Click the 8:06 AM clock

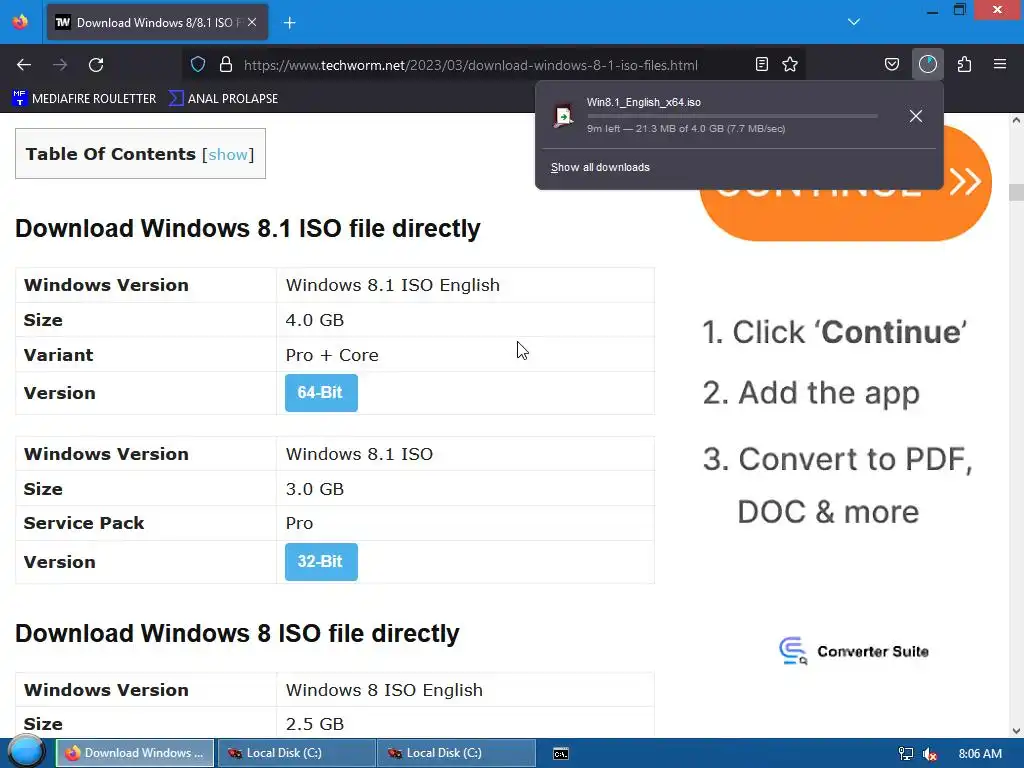coord(980,754)
